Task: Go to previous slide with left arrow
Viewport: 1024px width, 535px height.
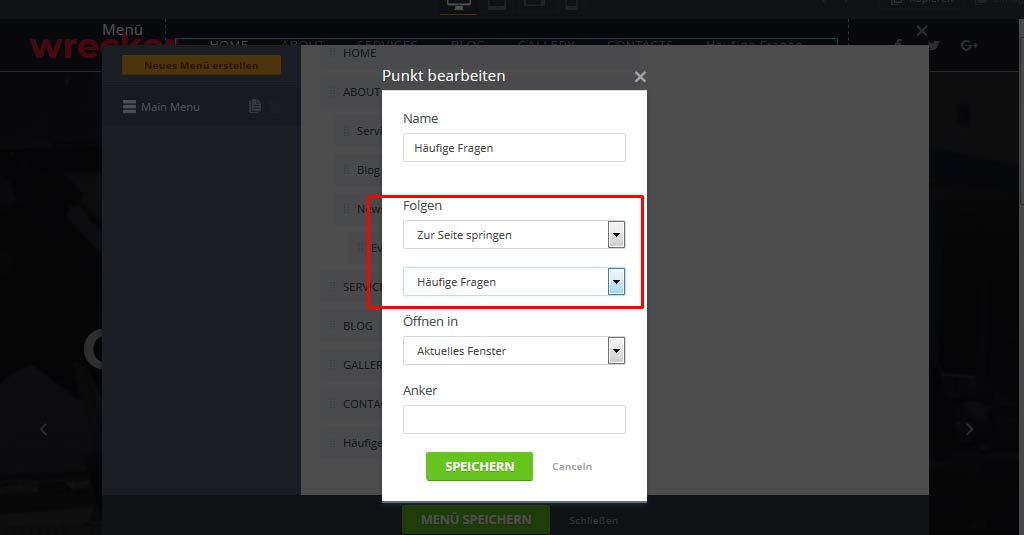Action: click(x=43, y=429)
